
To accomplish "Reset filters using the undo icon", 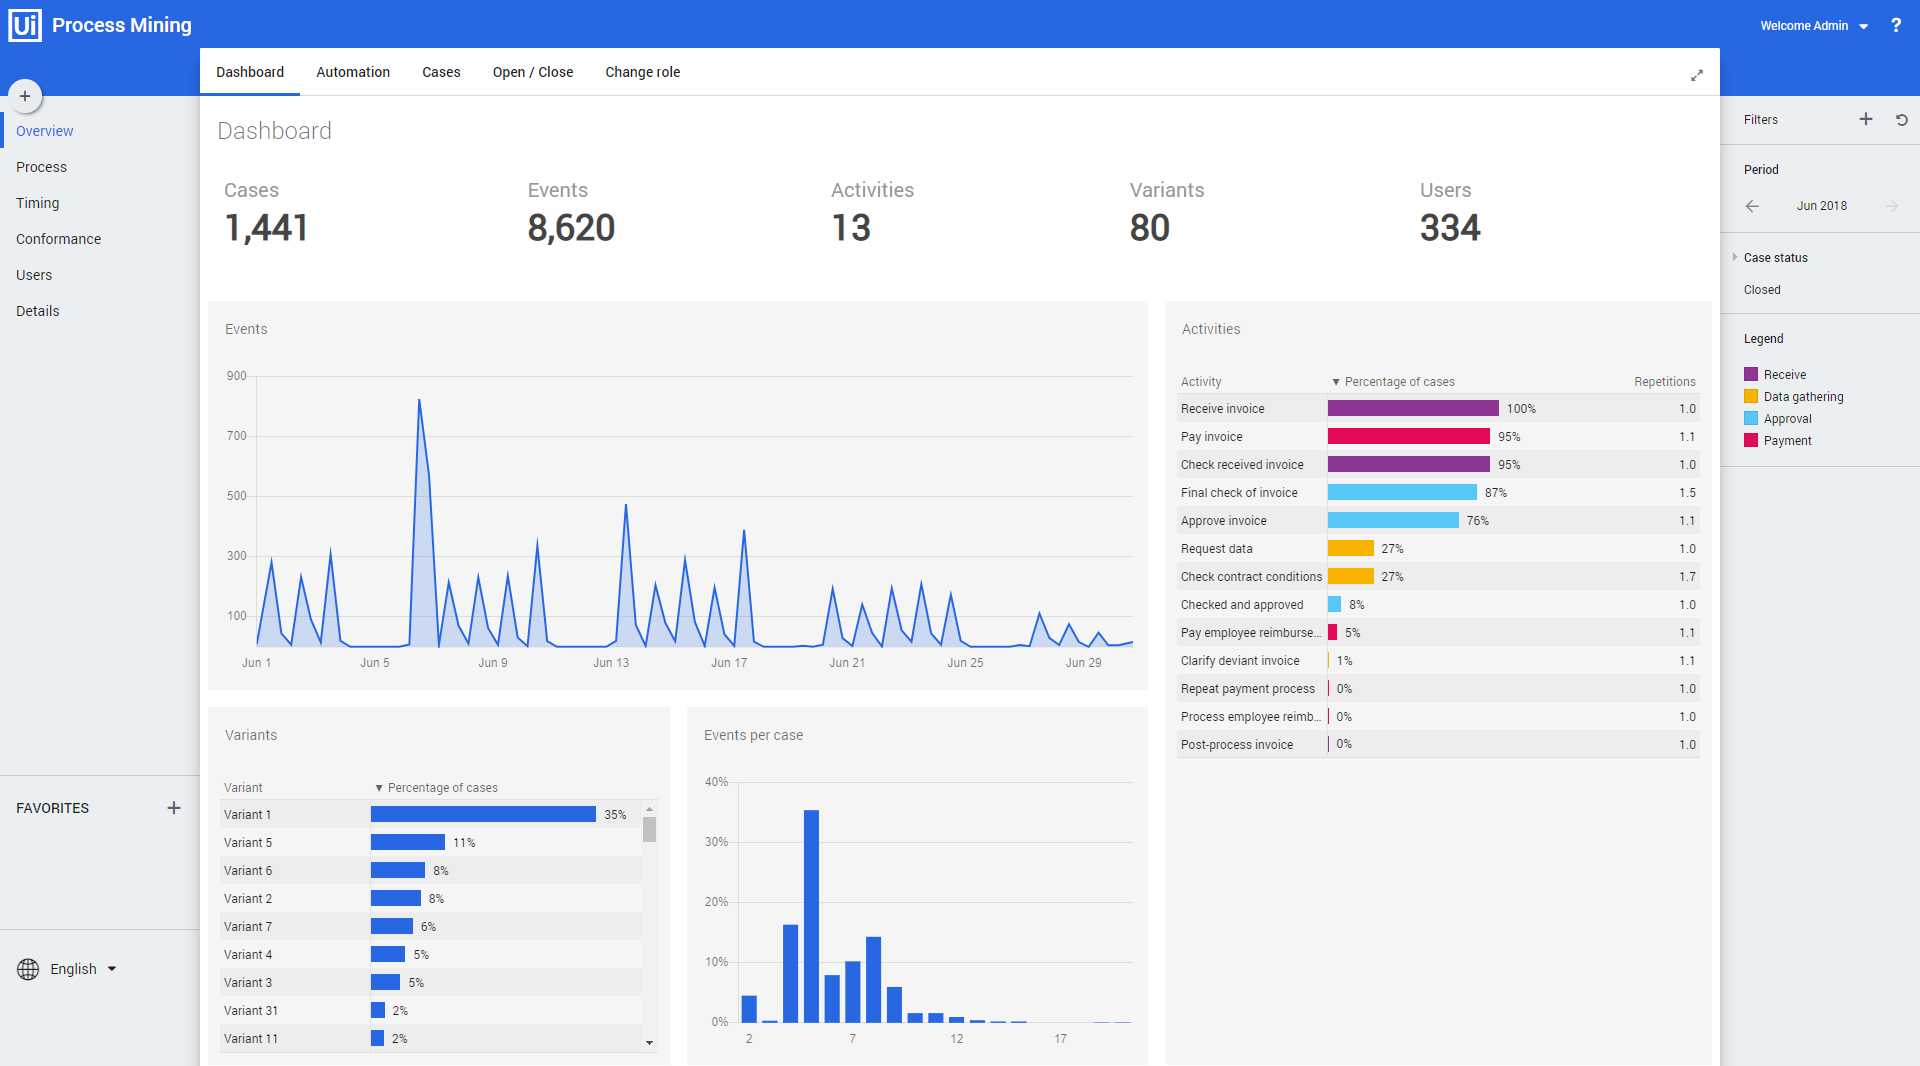I will pos(1902,119).
